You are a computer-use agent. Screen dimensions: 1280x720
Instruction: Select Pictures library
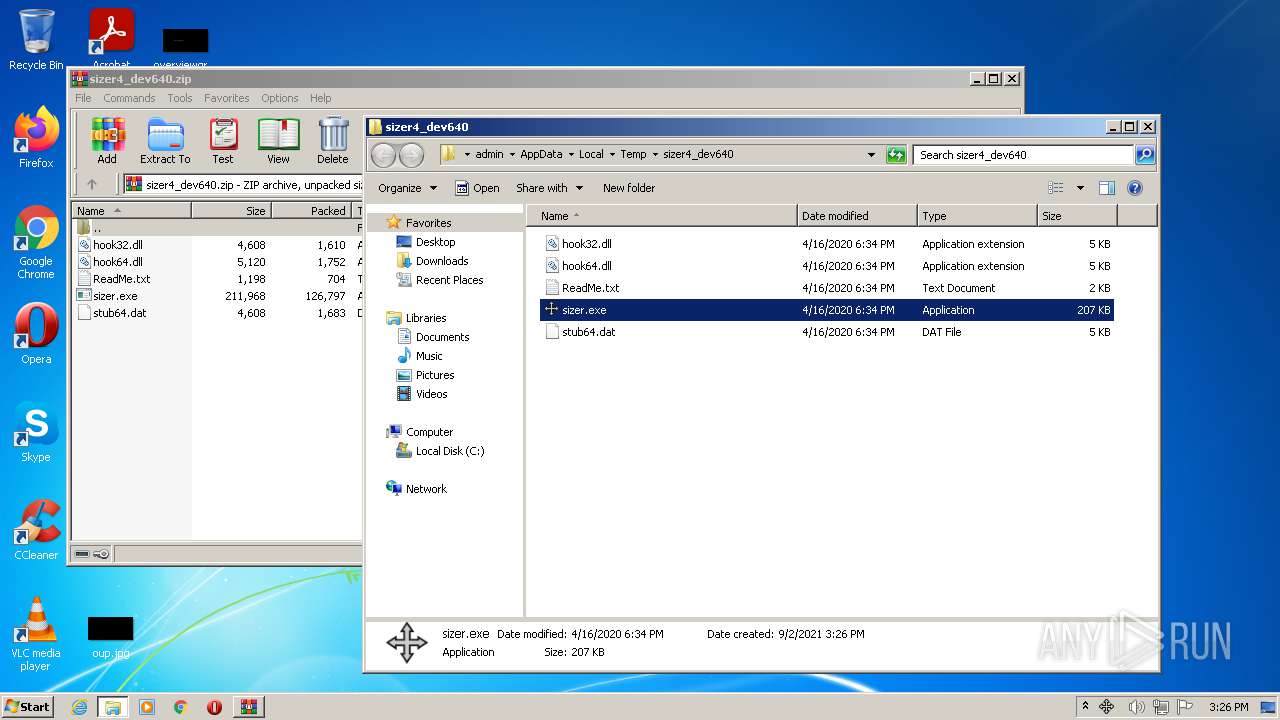(x=435, y=375)
